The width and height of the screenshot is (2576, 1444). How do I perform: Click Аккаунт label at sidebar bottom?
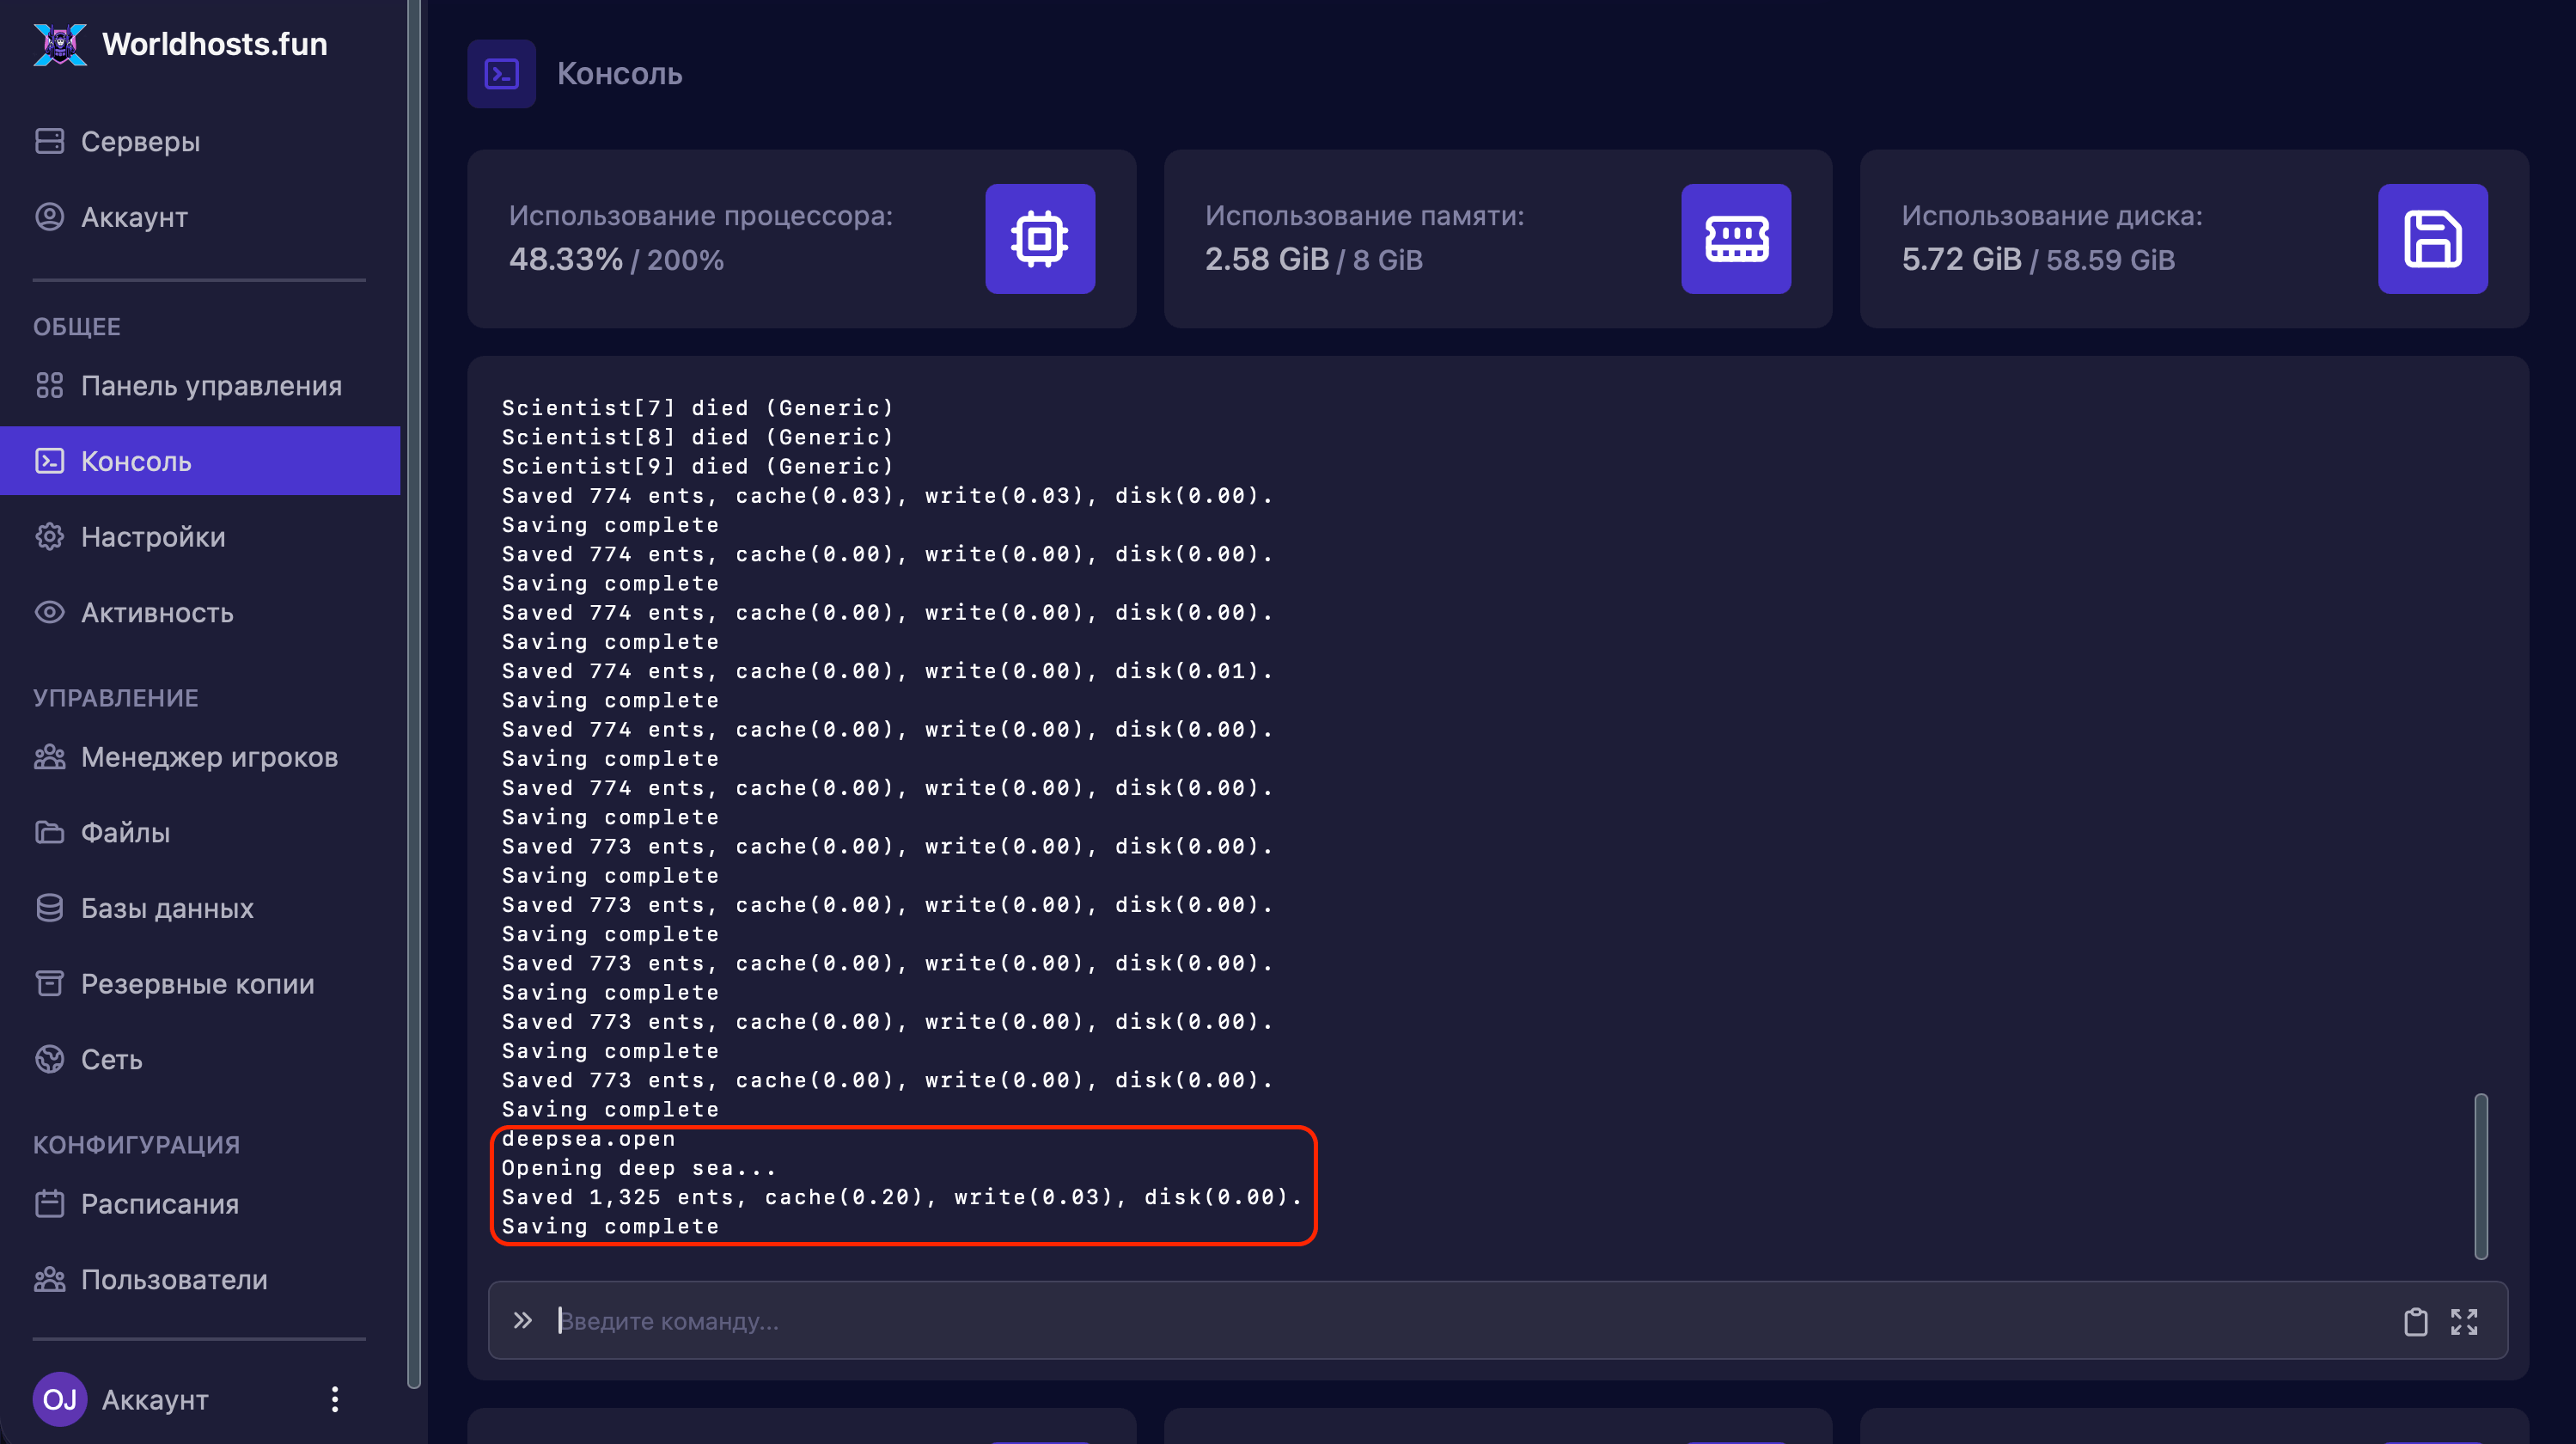coord(155,1400)
